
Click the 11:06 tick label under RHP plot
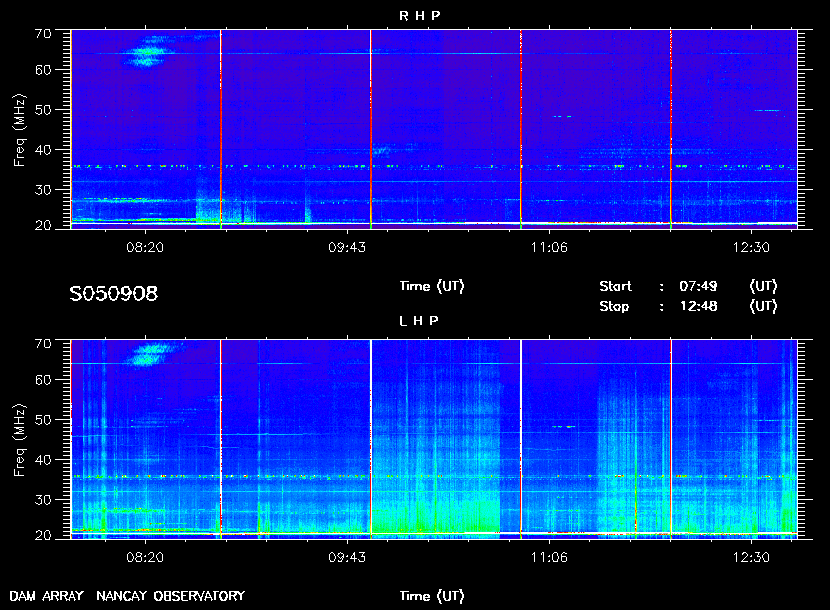point(549,247)
